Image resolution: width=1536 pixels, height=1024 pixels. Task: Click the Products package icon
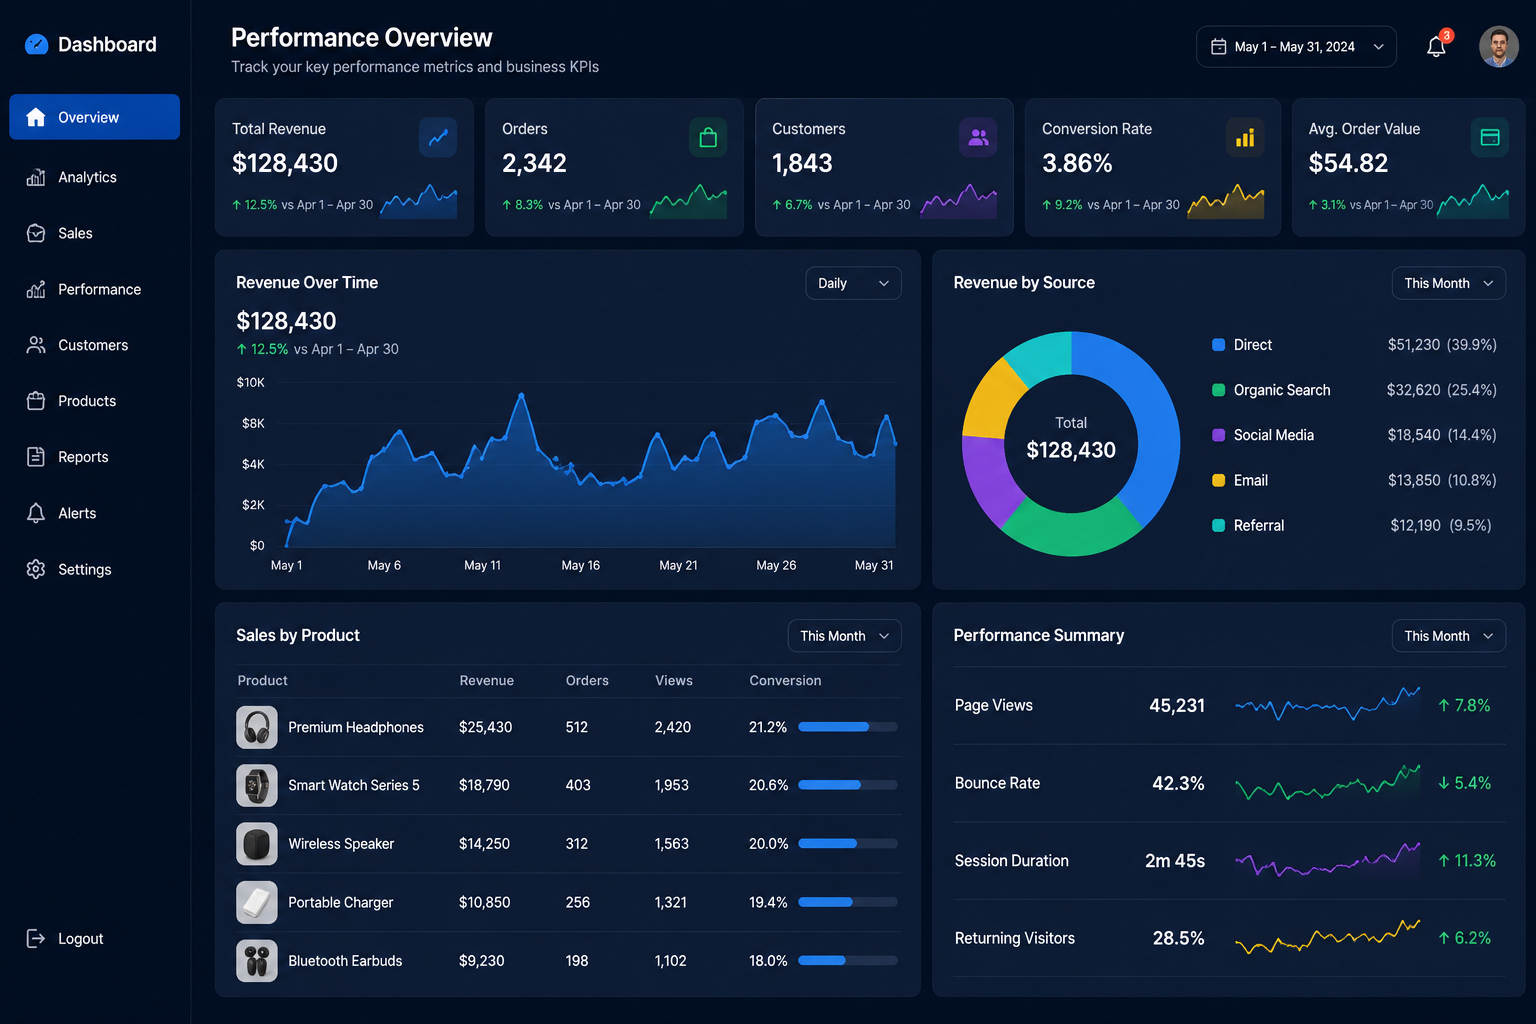36,401
